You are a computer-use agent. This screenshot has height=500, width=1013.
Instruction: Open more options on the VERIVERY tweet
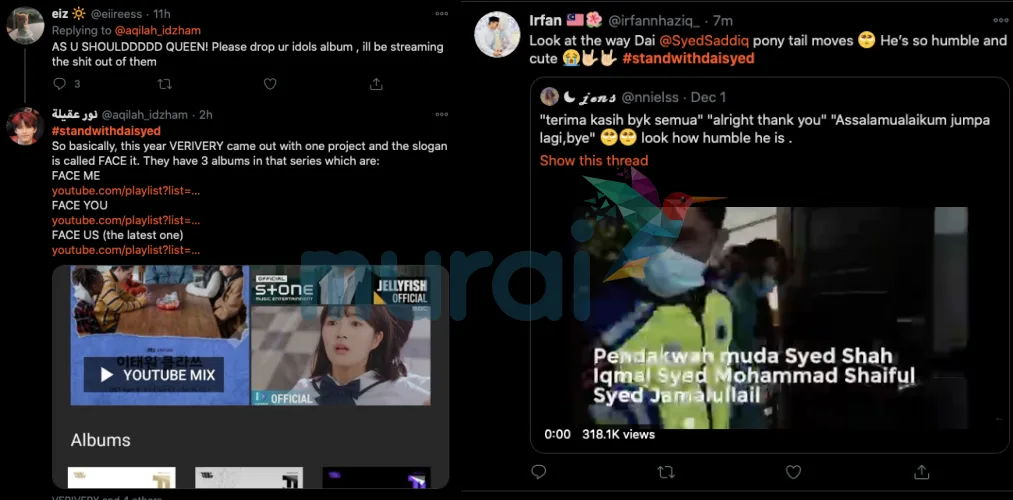point(441,113)
